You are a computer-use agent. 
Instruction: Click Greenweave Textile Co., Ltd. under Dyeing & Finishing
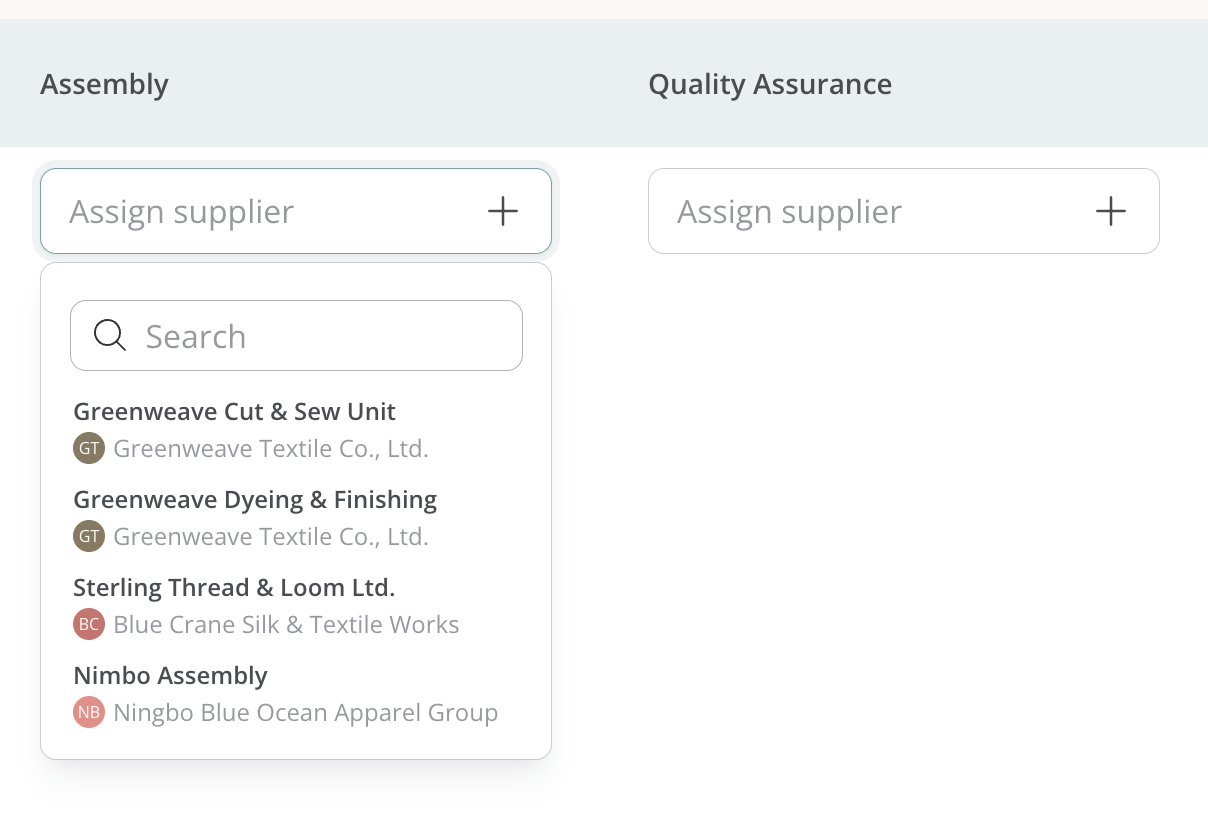[271, 537]
